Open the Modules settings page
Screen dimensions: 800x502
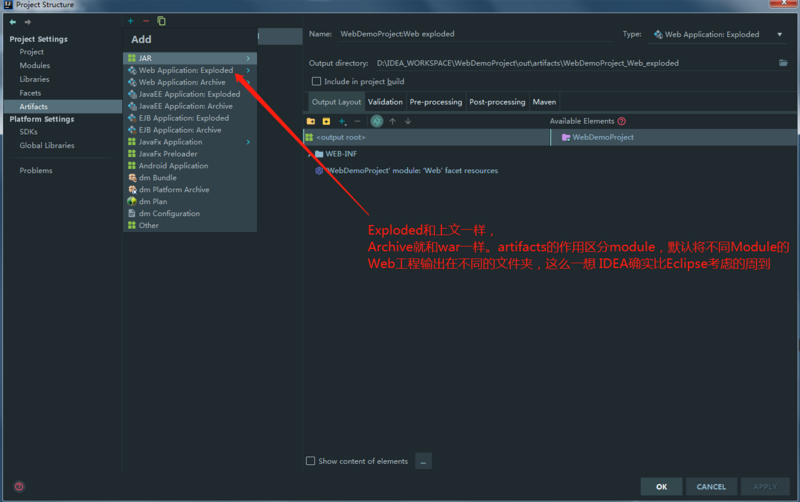click(x=35, y=65)
